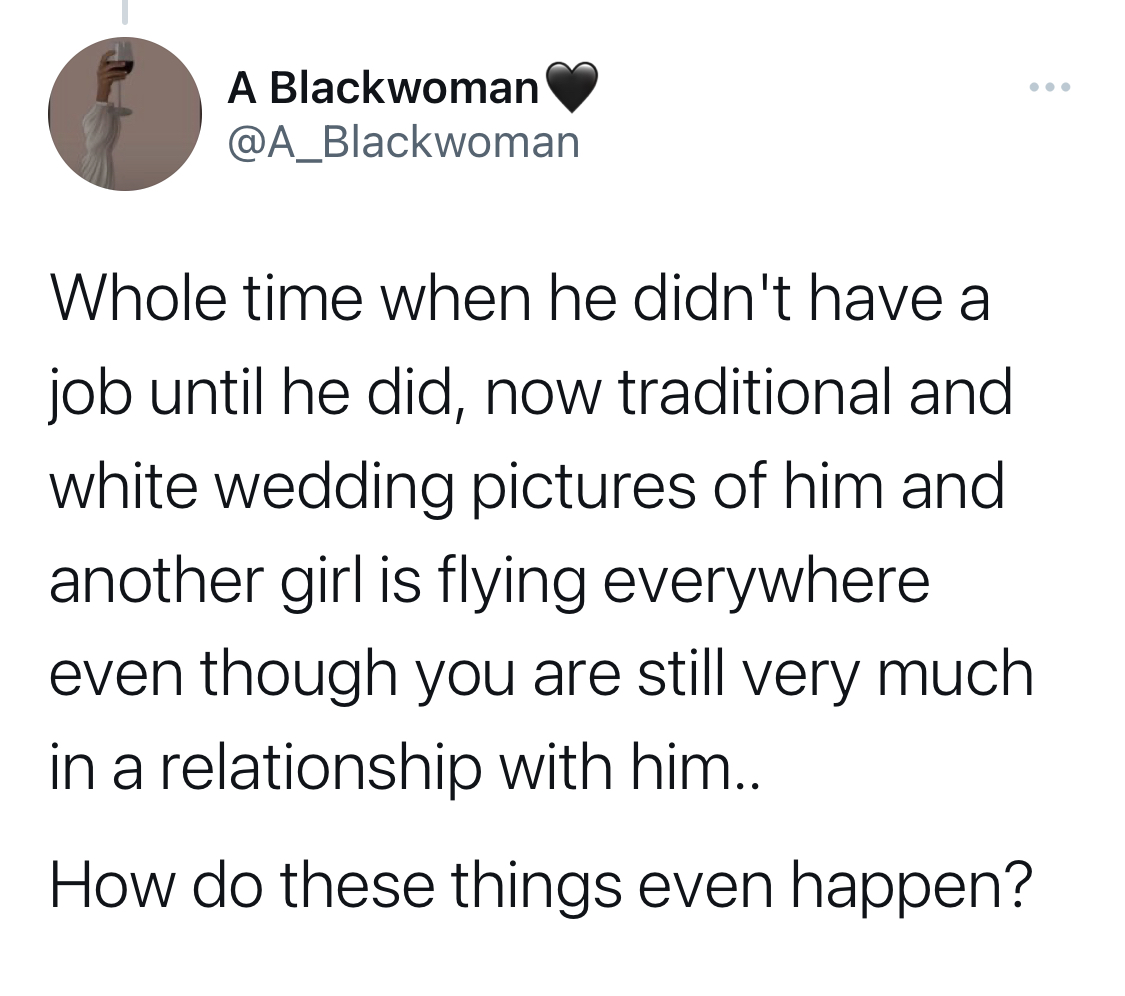Open A Blackwoman's round profile picture

click(x=125, y=114)
